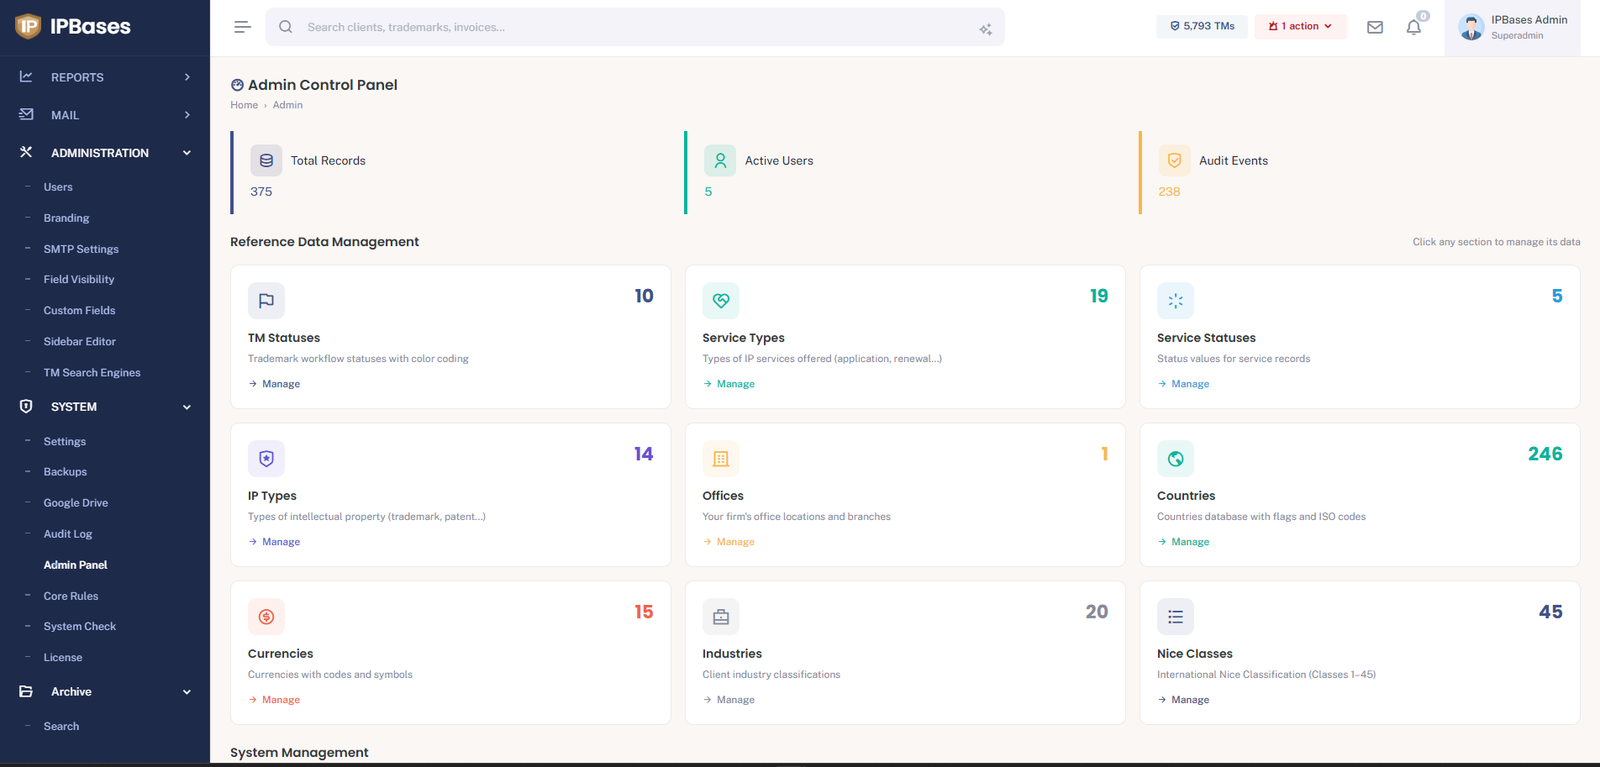Viewport: 1600px width, 767px height.
Task: Click the Nice Classes list icon
Action: [x=1175, y=616]
